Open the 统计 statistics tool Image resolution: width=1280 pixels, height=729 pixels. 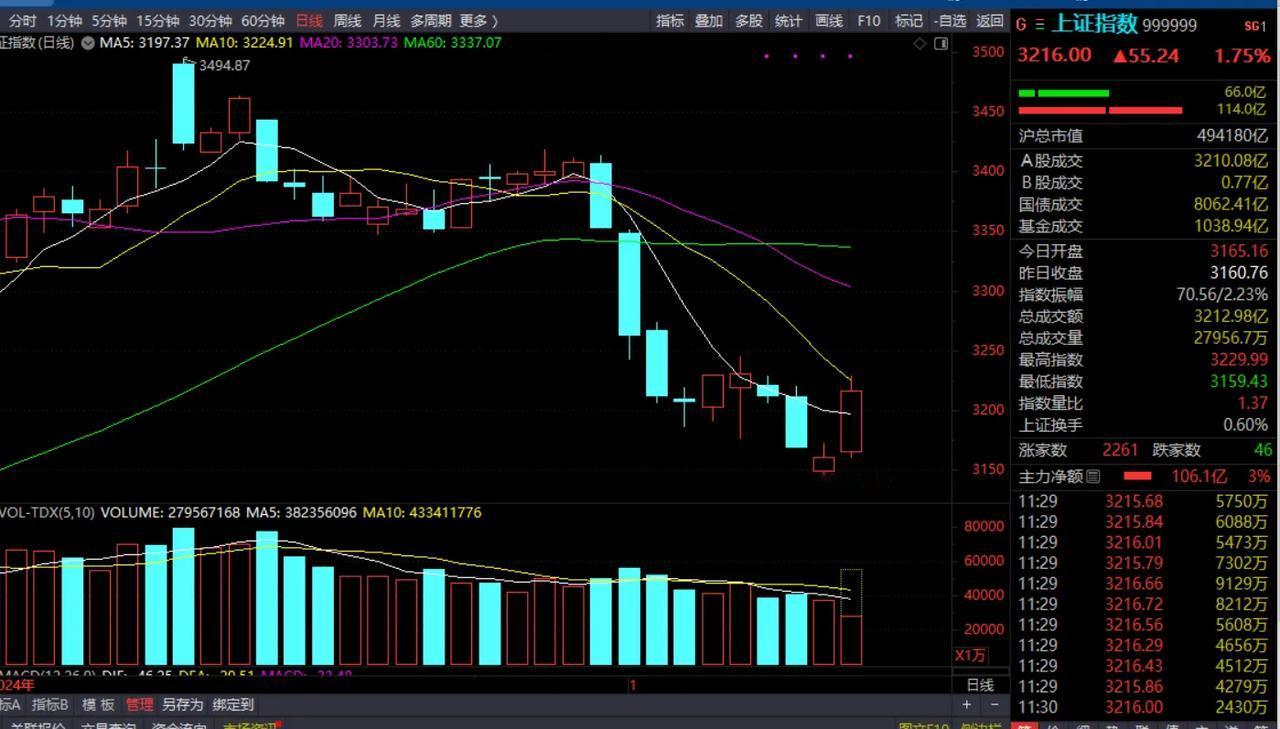pyautogui.click(x=788, y=20)
